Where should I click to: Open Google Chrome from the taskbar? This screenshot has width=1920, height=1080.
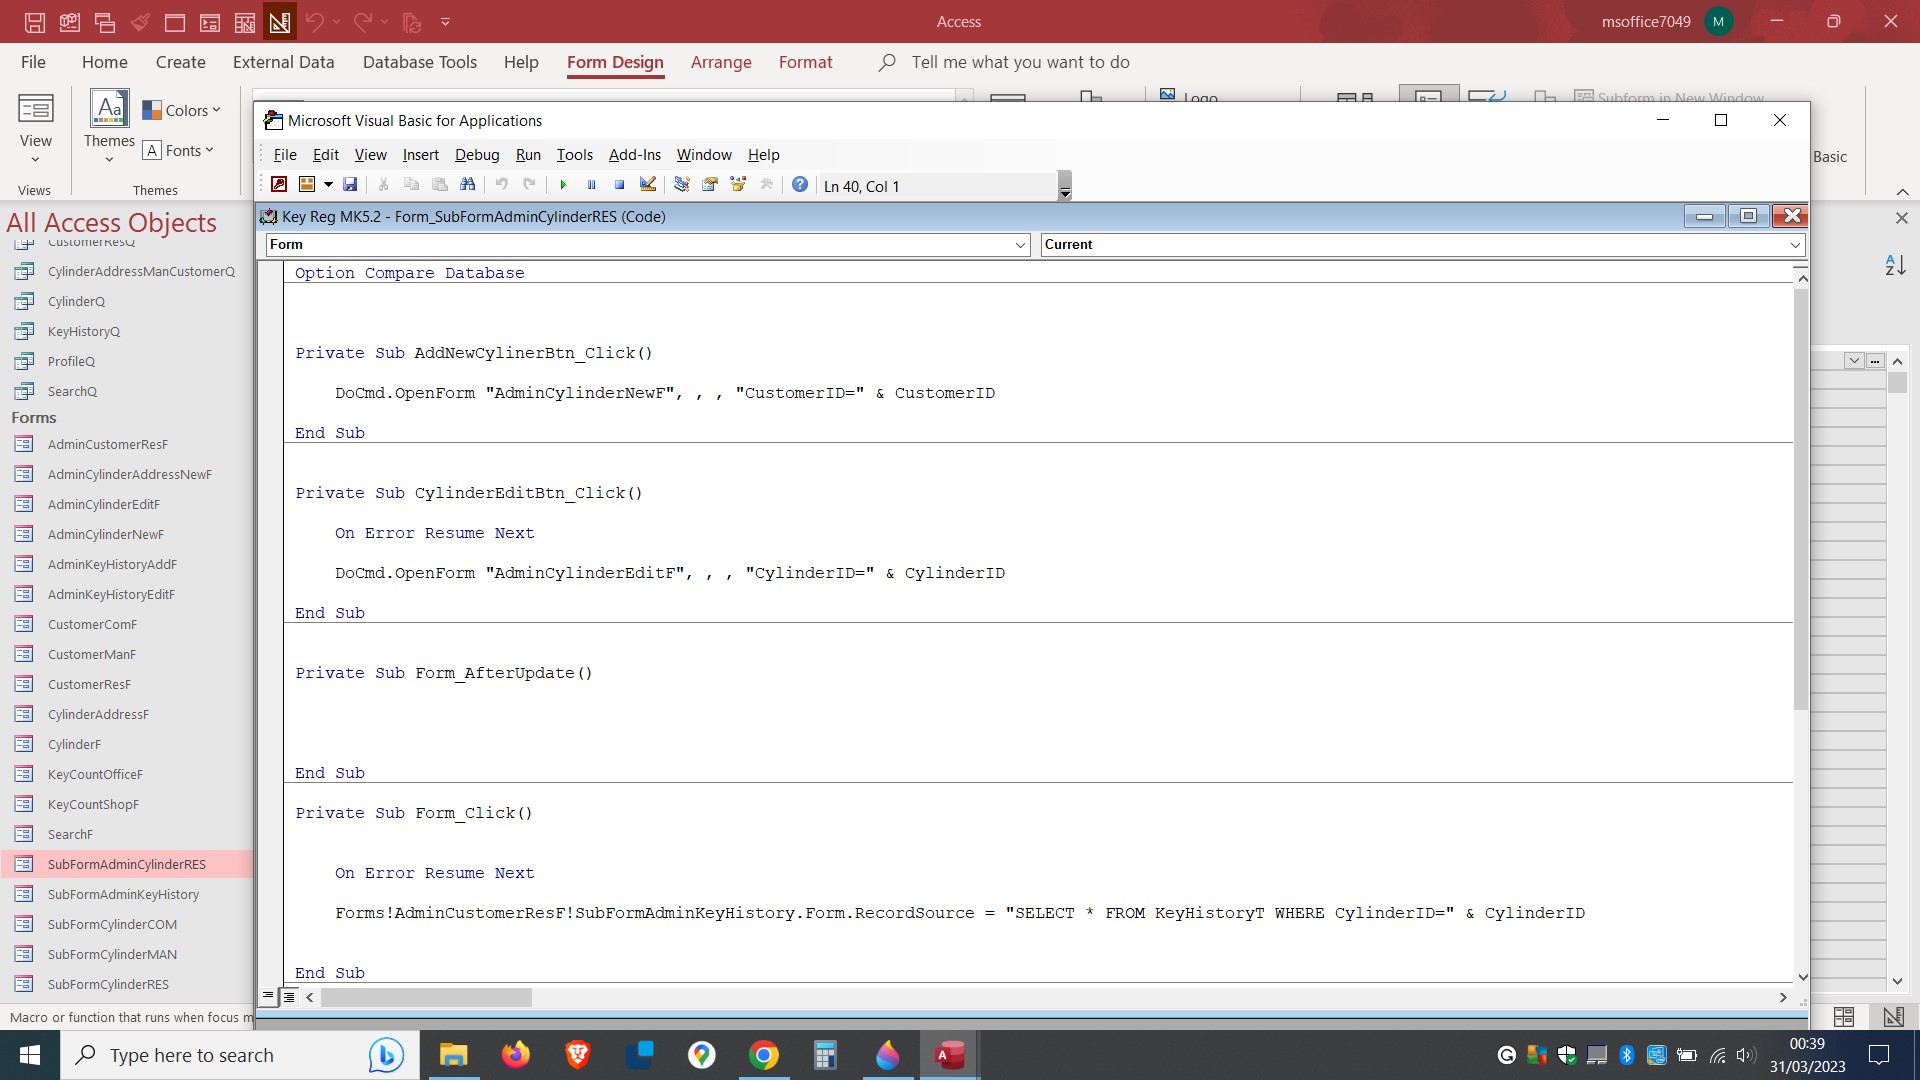764,1055
